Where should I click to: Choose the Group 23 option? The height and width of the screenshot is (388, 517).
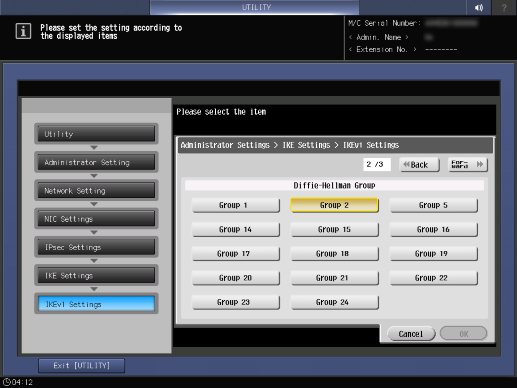click(236, 303)
